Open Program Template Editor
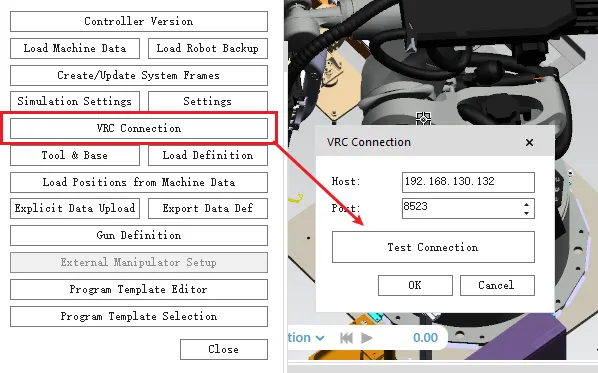The height and width of the screenshot is (373, 598). pos(139,289)
